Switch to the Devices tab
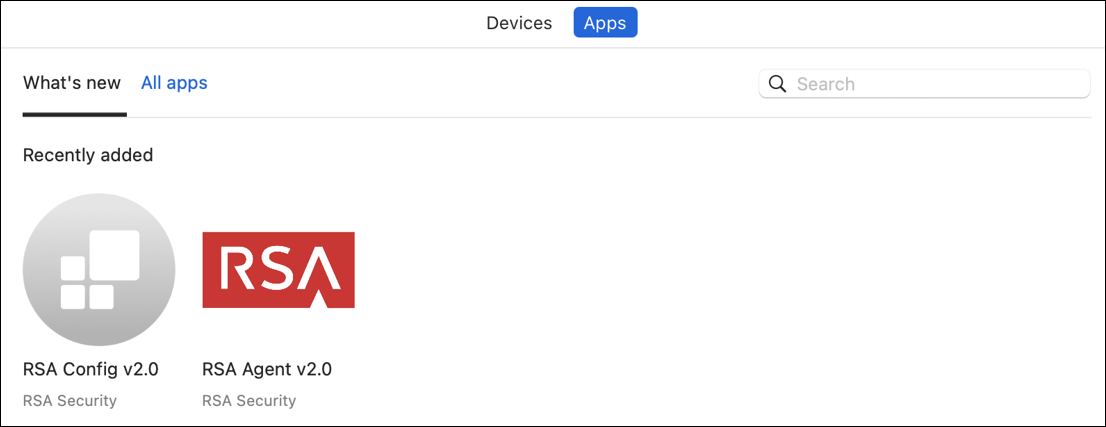The height and width of the screenshot is (427, 1106). click(519, 23)
